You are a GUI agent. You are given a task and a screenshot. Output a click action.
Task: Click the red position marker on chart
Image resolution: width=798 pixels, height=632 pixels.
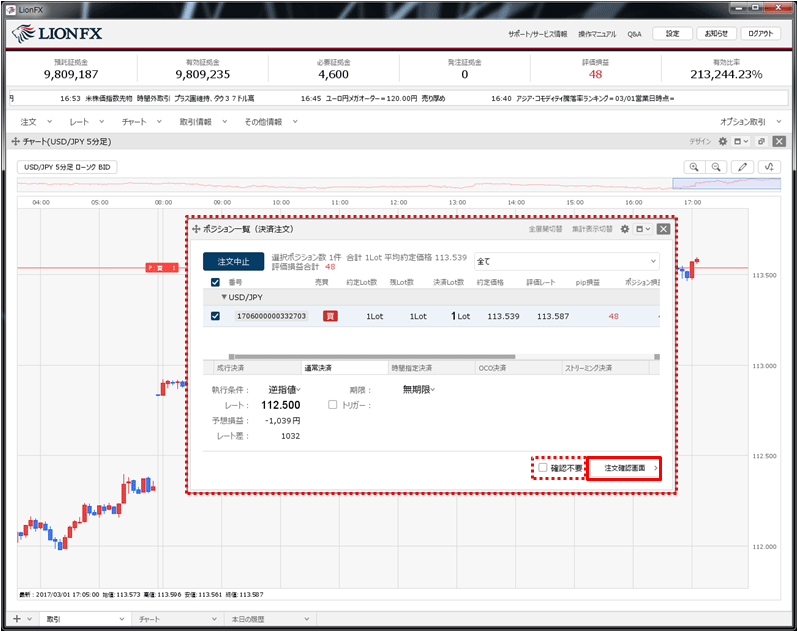click(162, 268)
